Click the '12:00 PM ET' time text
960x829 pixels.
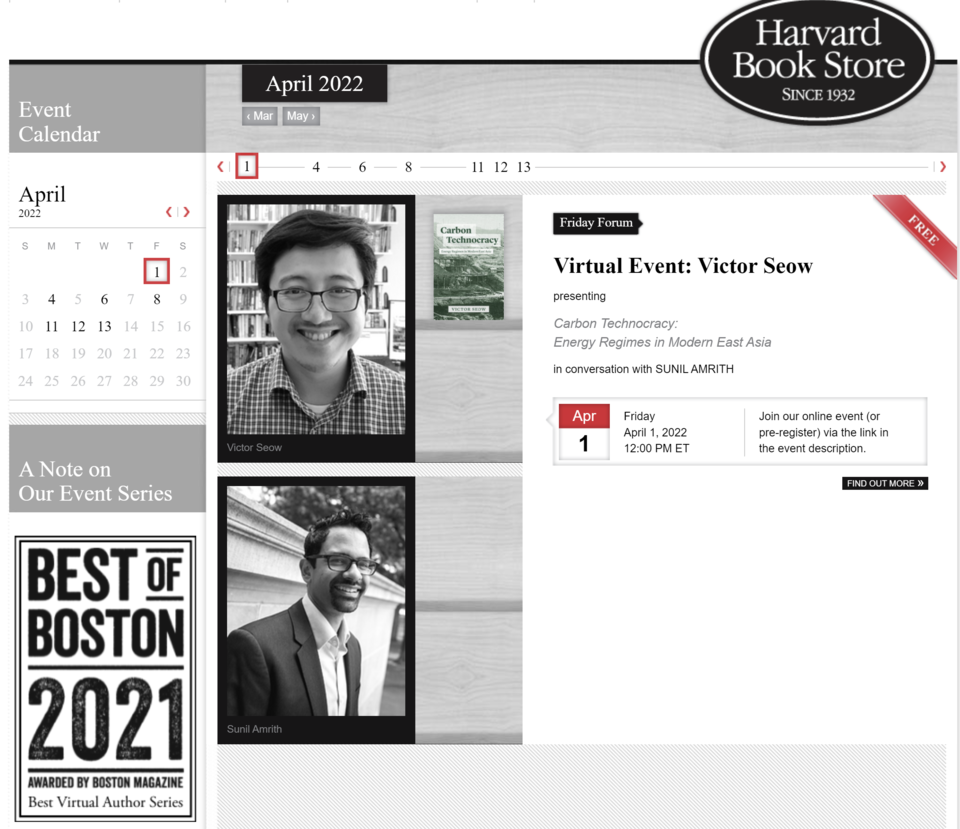pos(656,448)
